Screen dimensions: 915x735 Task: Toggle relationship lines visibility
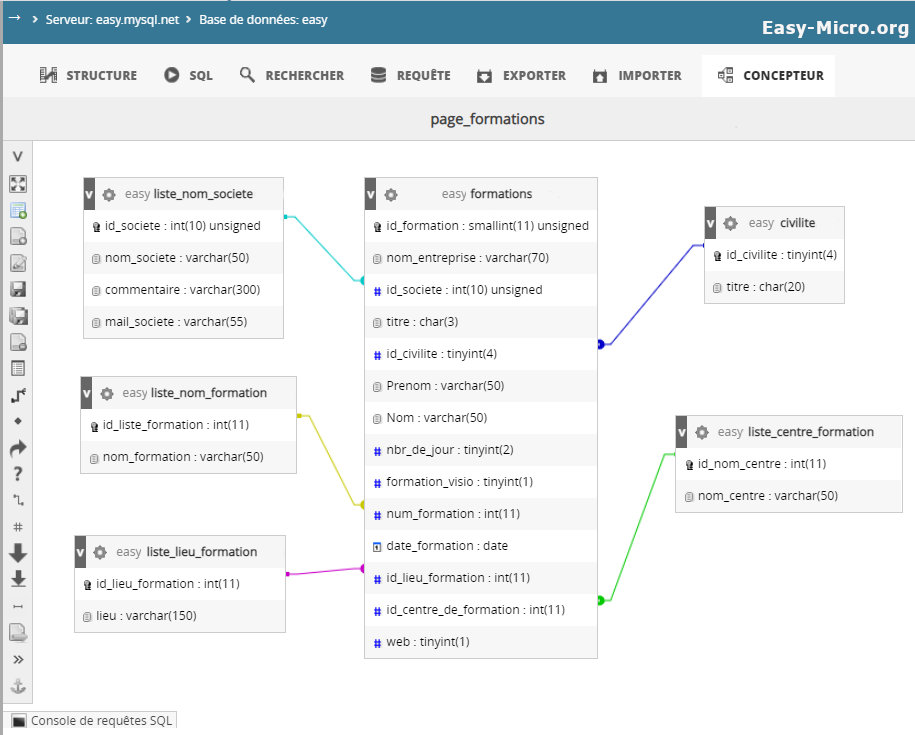pos(18,607)
